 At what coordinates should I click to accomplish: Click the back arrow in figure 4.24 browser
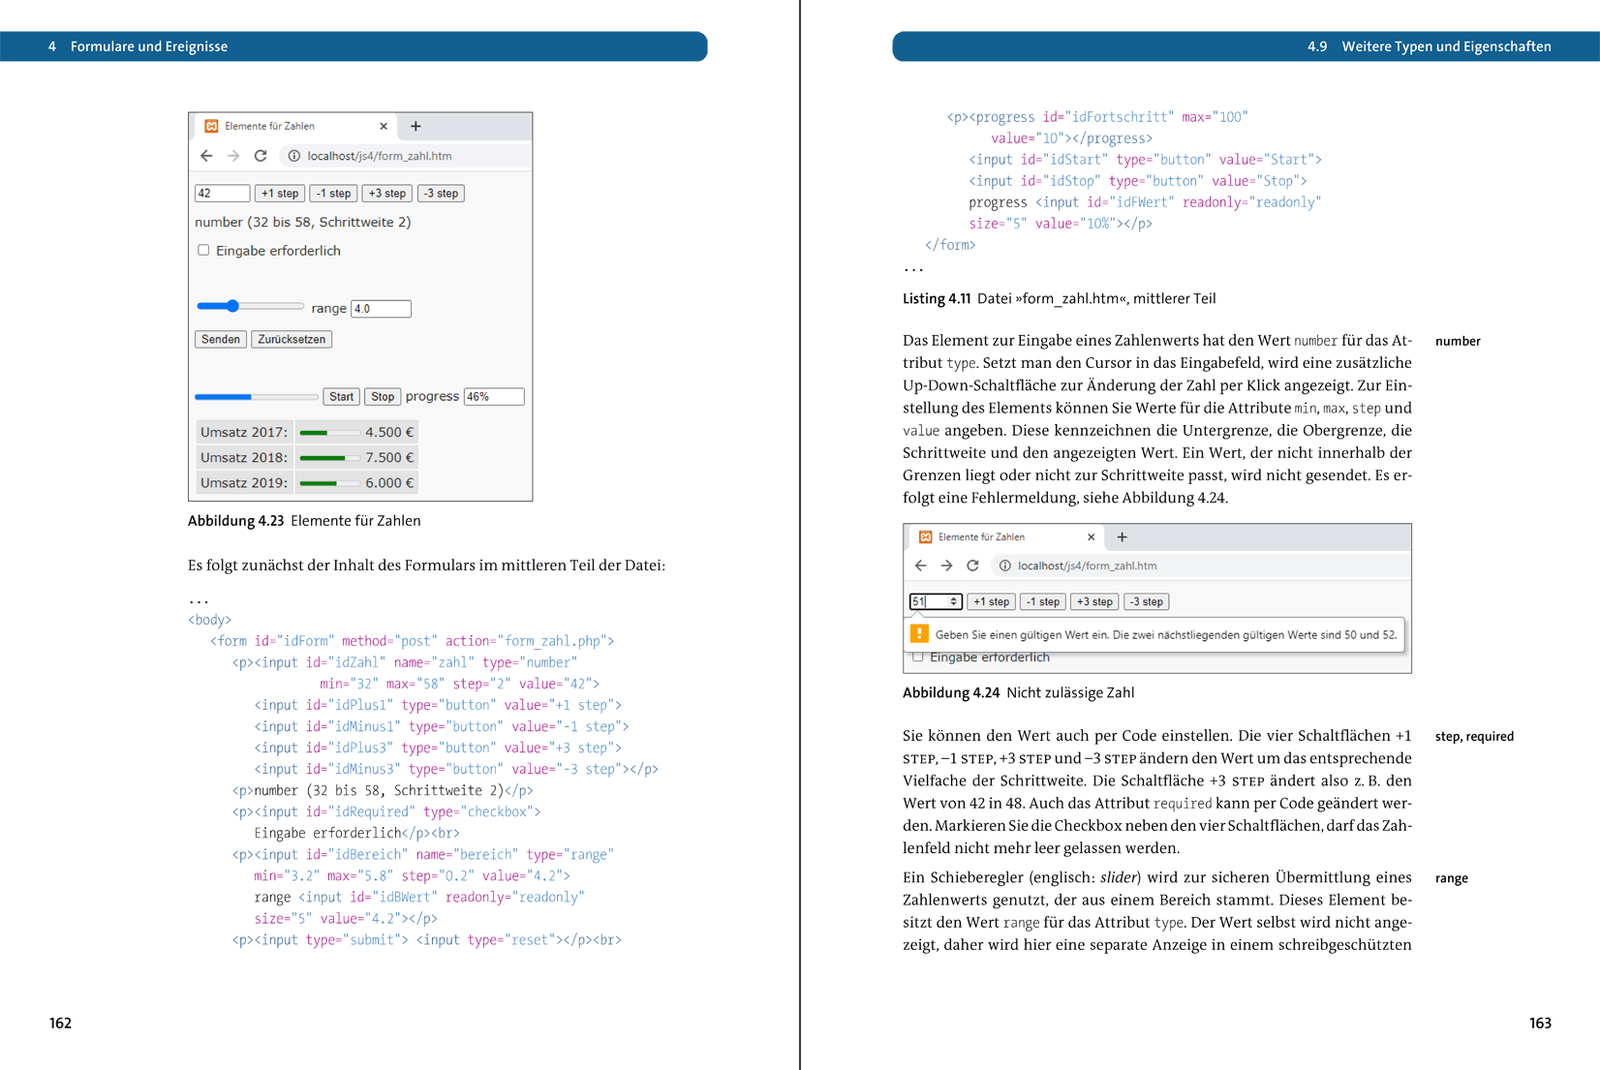pyautogui.click(x=920, y=566)
